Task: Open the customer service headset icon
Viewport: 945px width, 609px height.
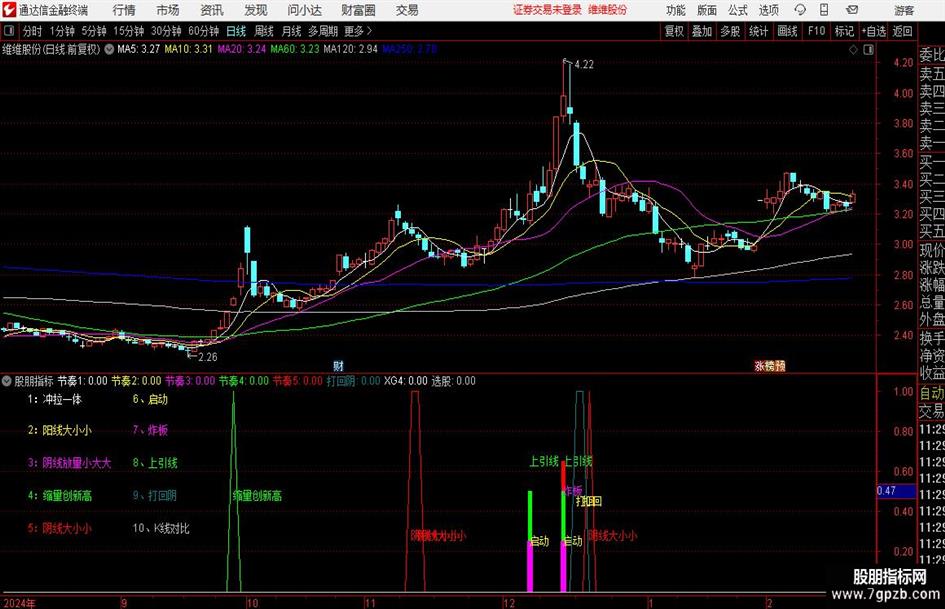Action: pyautogui.click(x=800, y=10)
